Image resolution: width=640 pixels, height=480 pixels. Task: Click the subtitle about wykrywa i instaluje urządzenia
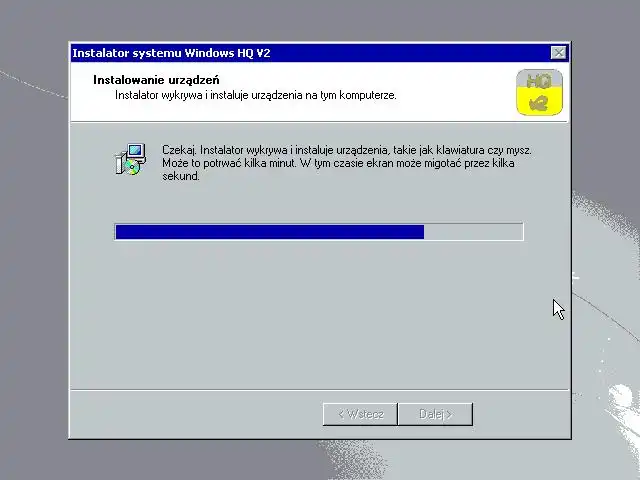(256, 96)
